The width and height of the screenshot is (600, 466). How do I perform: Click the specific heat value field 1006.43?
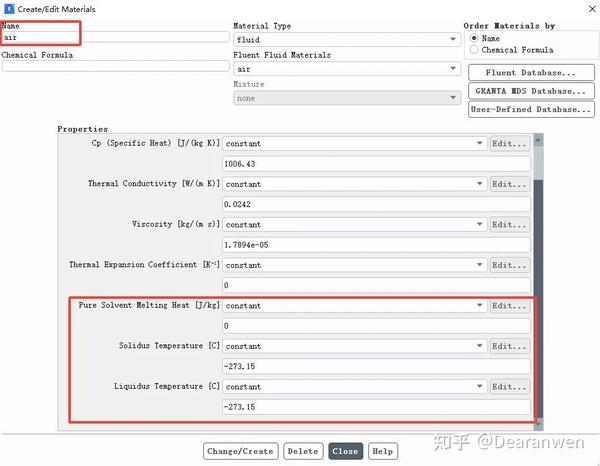pyautogui.click(x=376, y=164)
